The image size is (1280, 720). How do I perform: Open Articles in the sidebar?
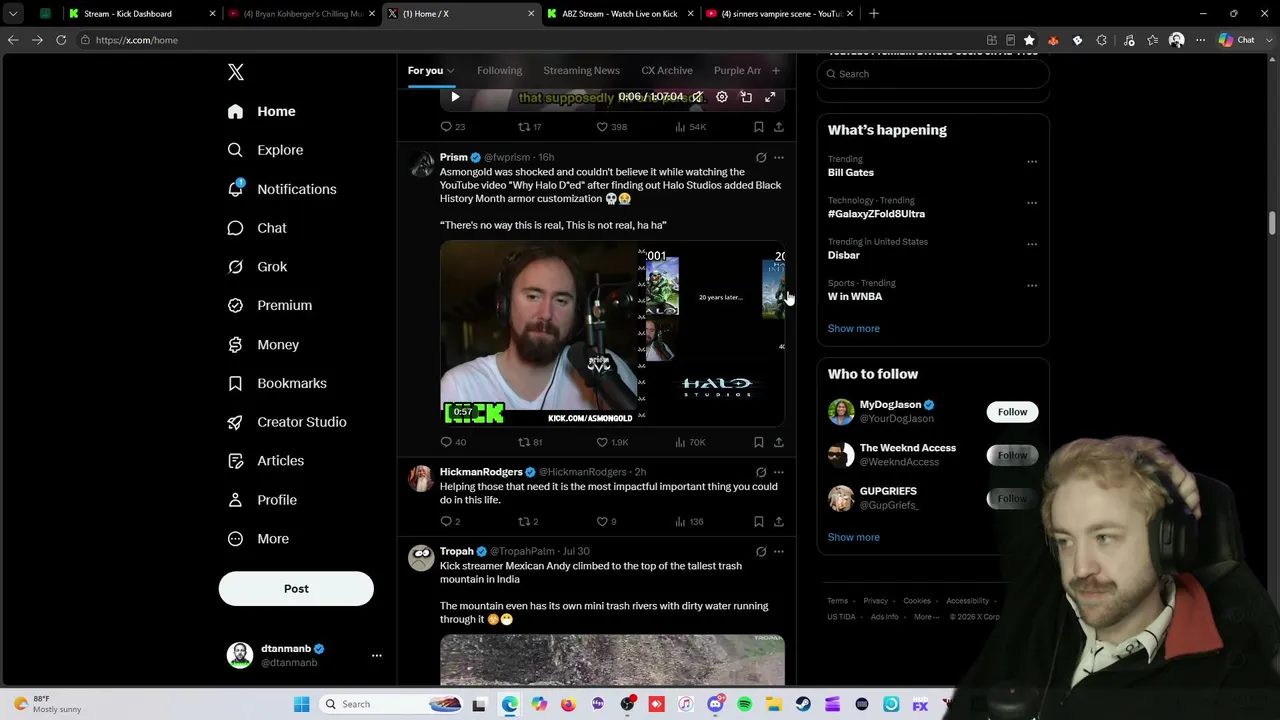(266, 461)
